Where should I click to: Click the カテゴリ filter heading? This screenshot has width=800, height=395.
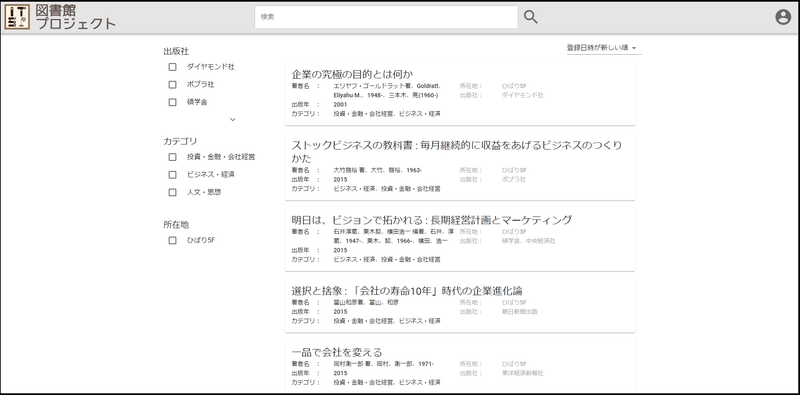point(180,141)
